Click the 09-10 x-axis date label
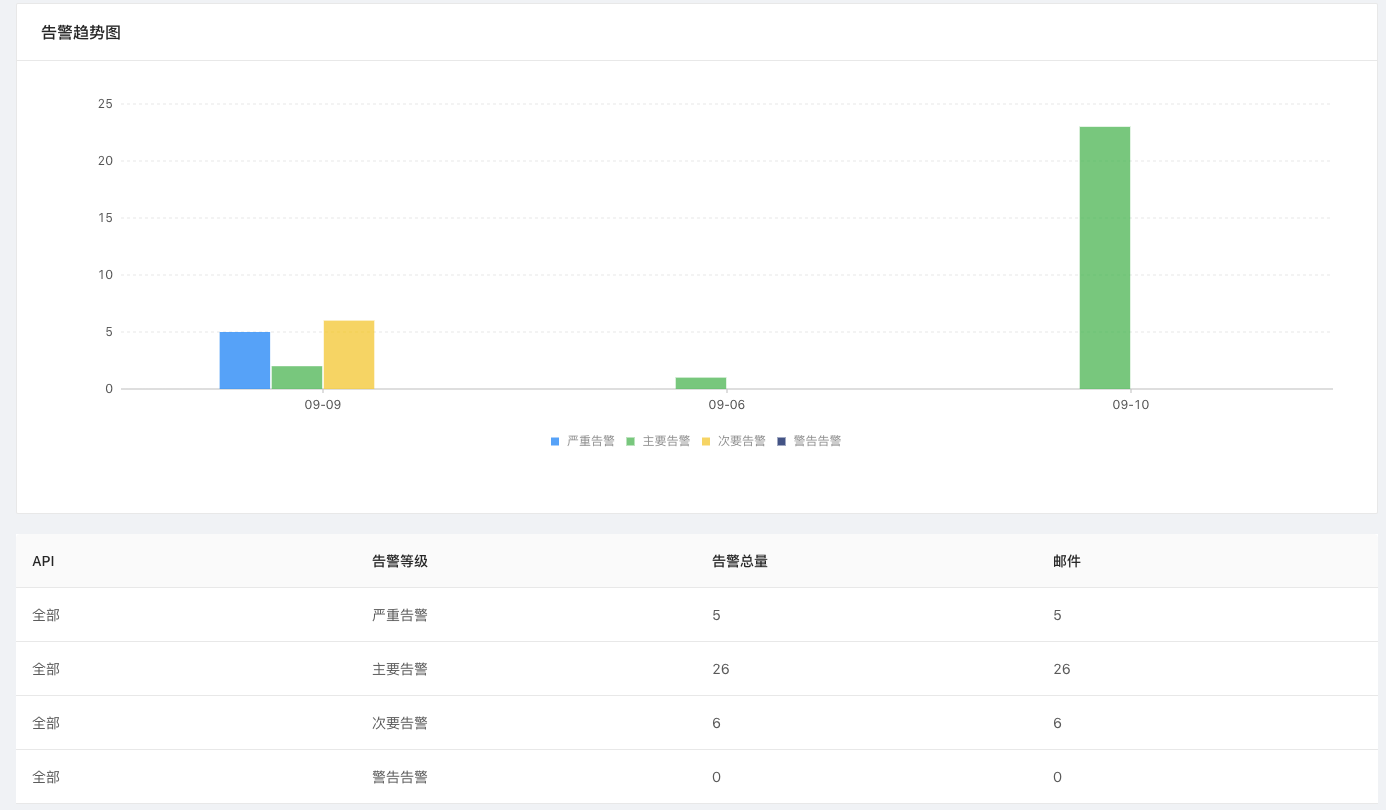This screenshot has height=810, width=1386. [x=1131, y=405]
